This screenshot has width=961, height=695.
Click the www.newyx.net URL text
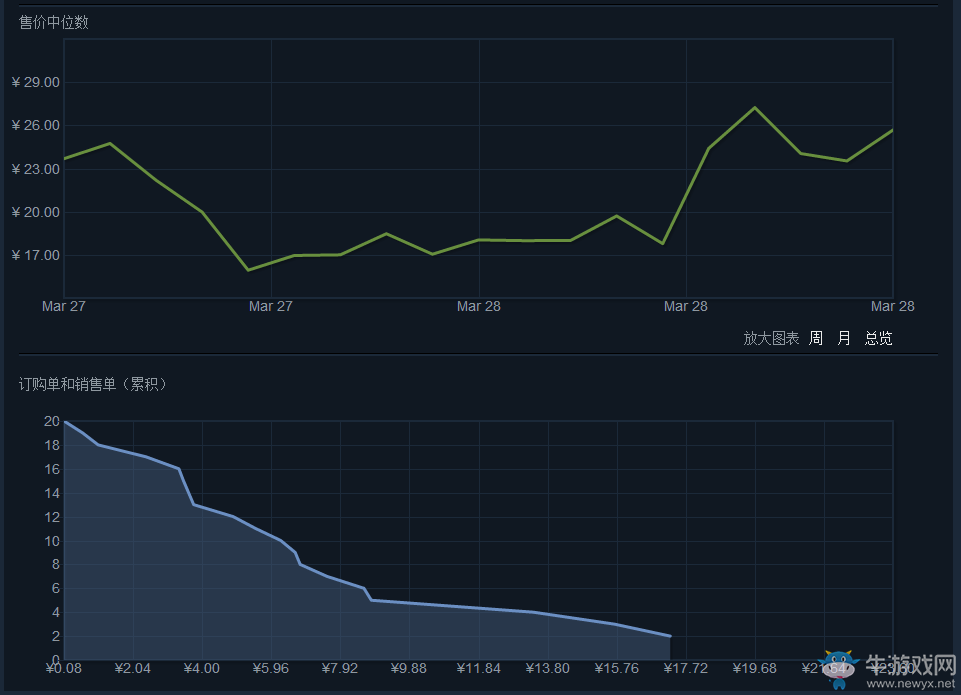[x=910, y=685]
